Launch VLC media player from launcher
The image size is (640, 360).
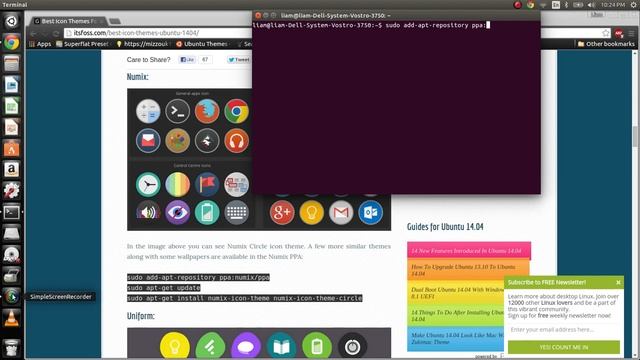click(x=11, y=318)
